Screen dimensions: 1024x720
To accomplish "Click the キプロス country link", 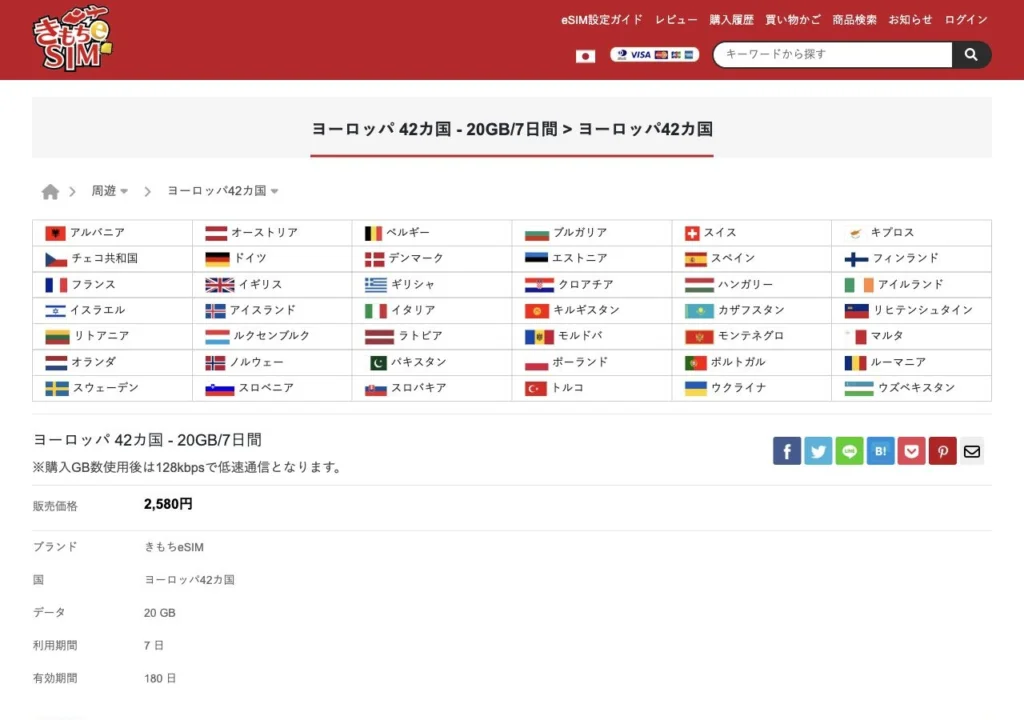I will [x=892, y=232].
